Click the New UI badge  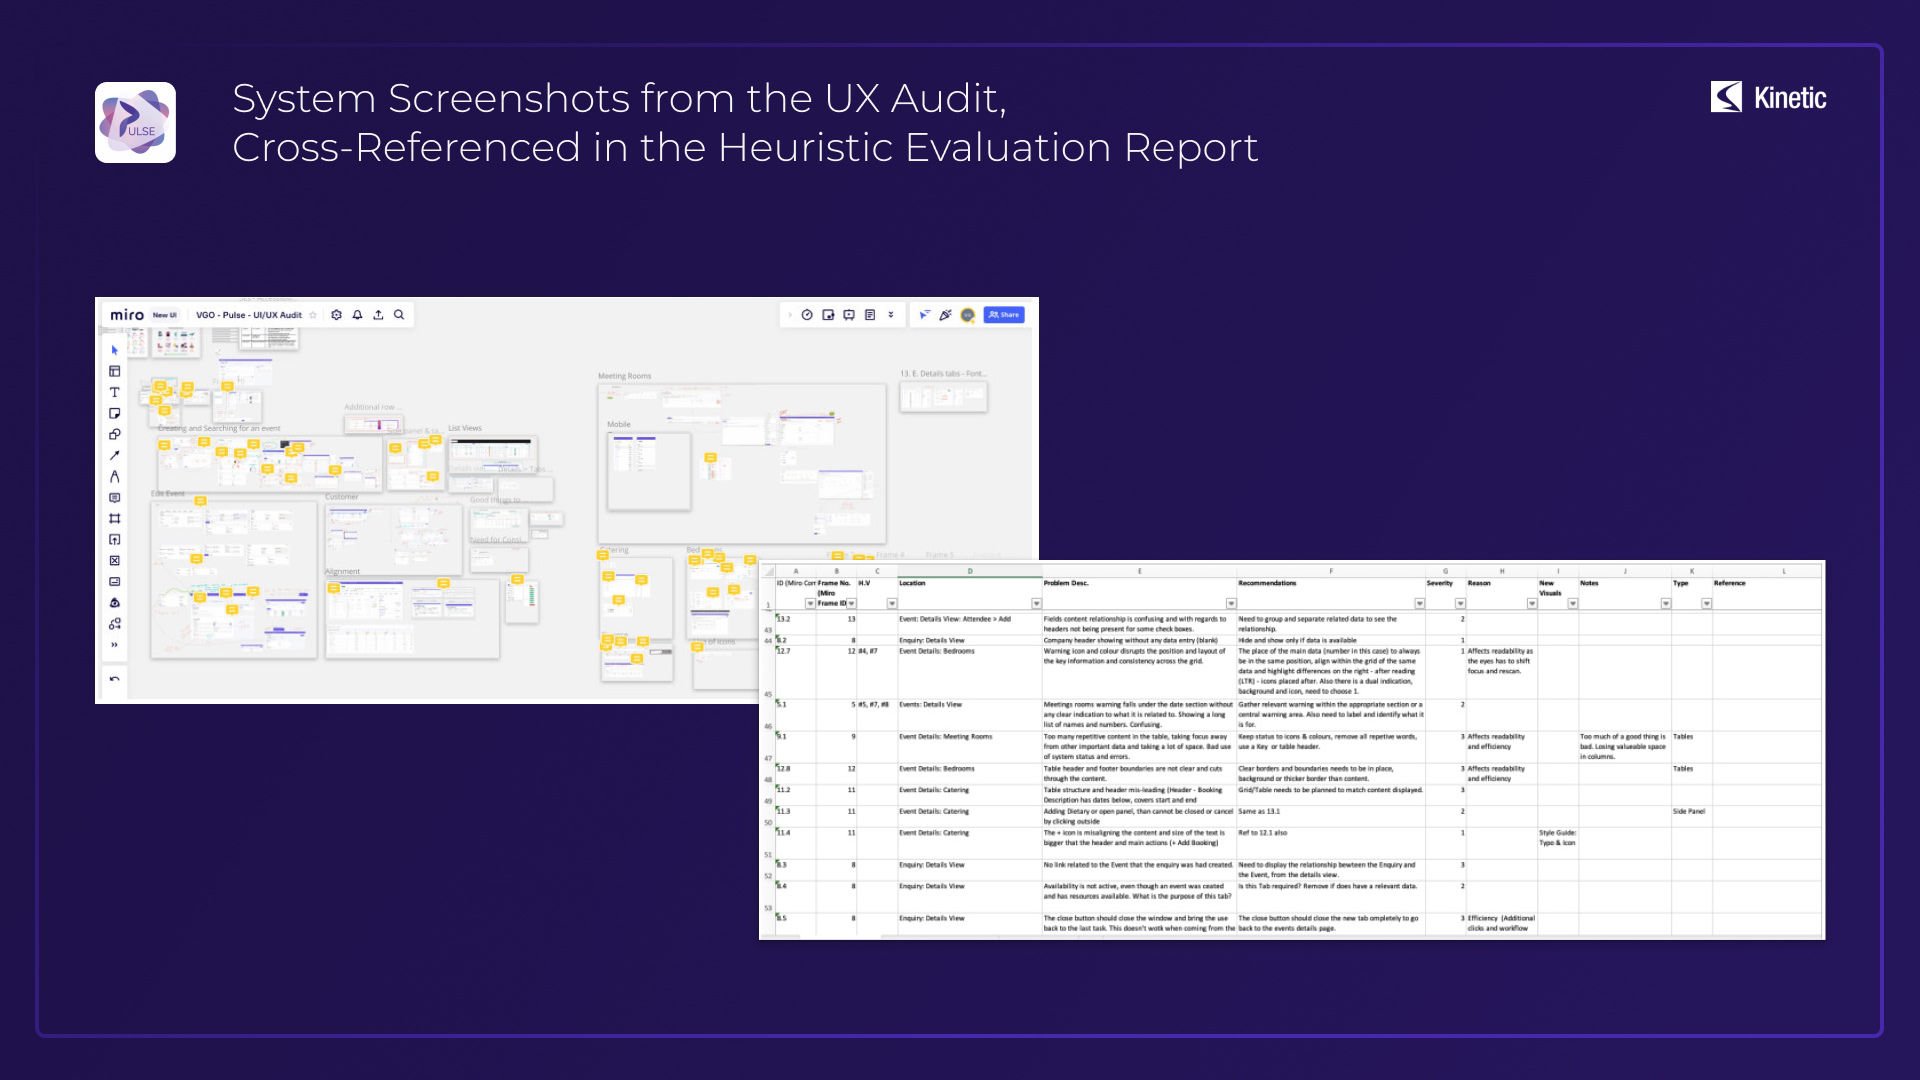(x=164, y=315)
